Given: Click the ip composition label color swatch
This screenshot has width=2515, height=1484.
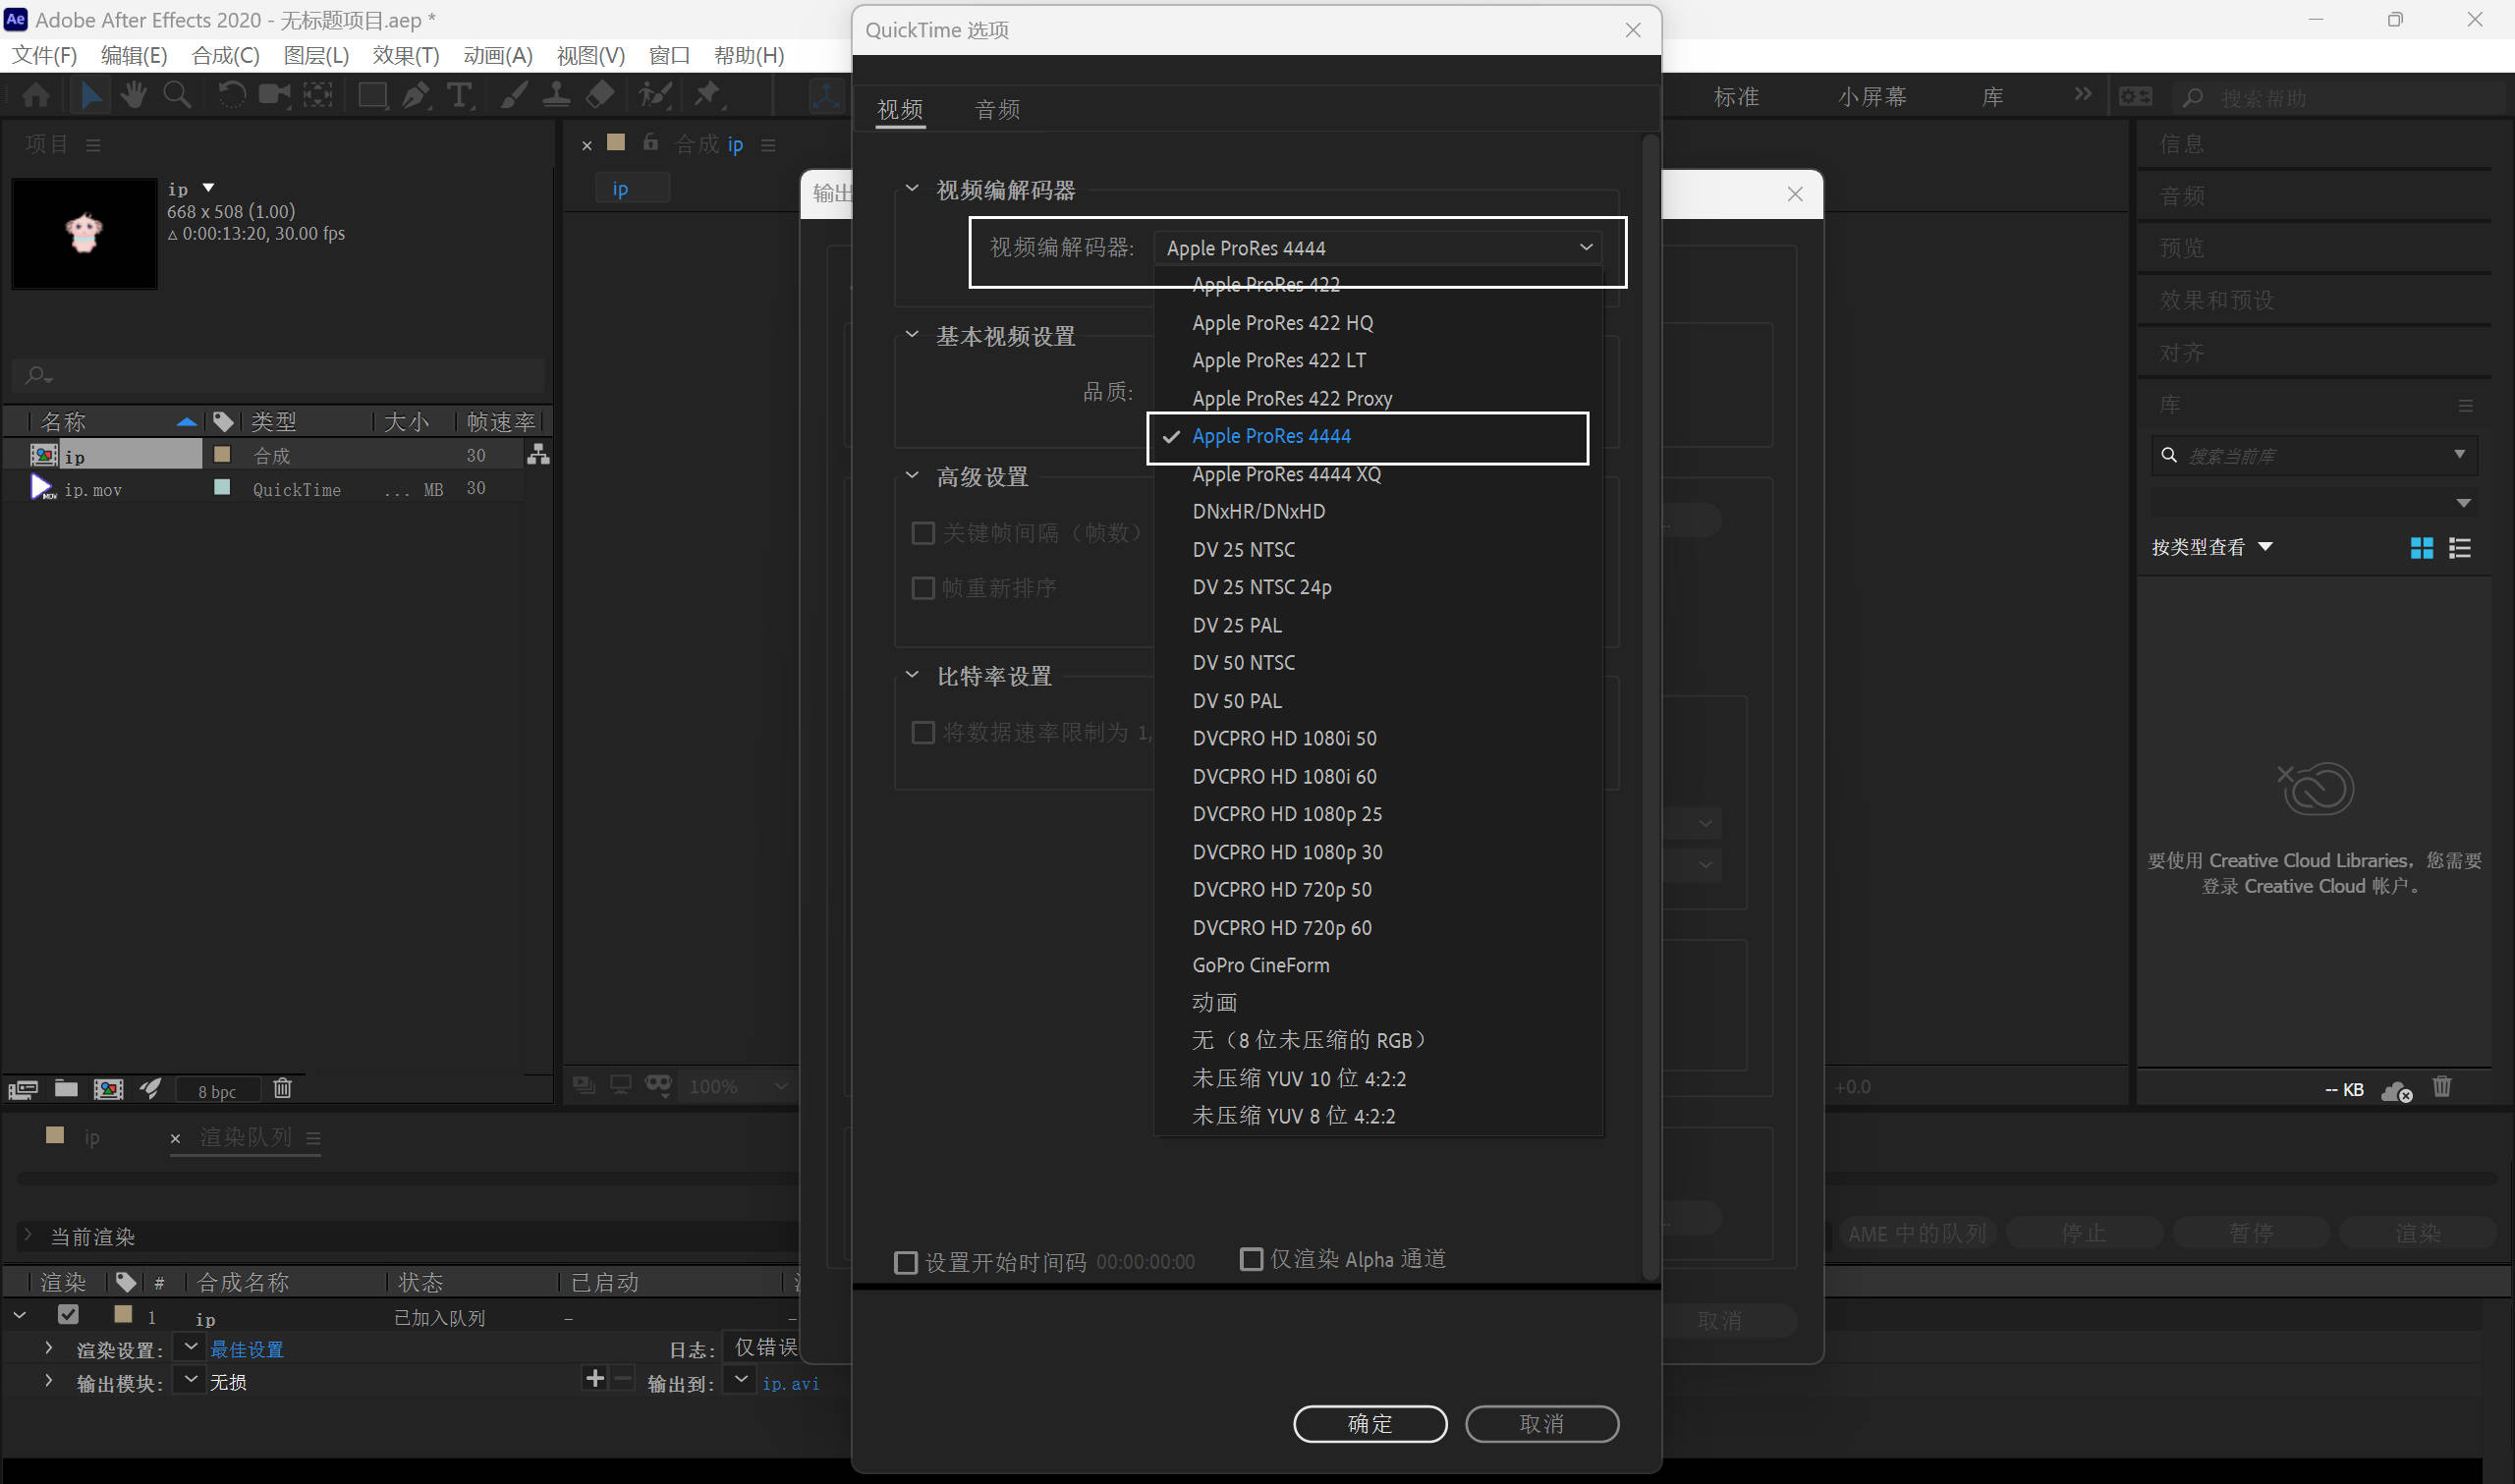Looking at the screenshot, I should point(222,455).
